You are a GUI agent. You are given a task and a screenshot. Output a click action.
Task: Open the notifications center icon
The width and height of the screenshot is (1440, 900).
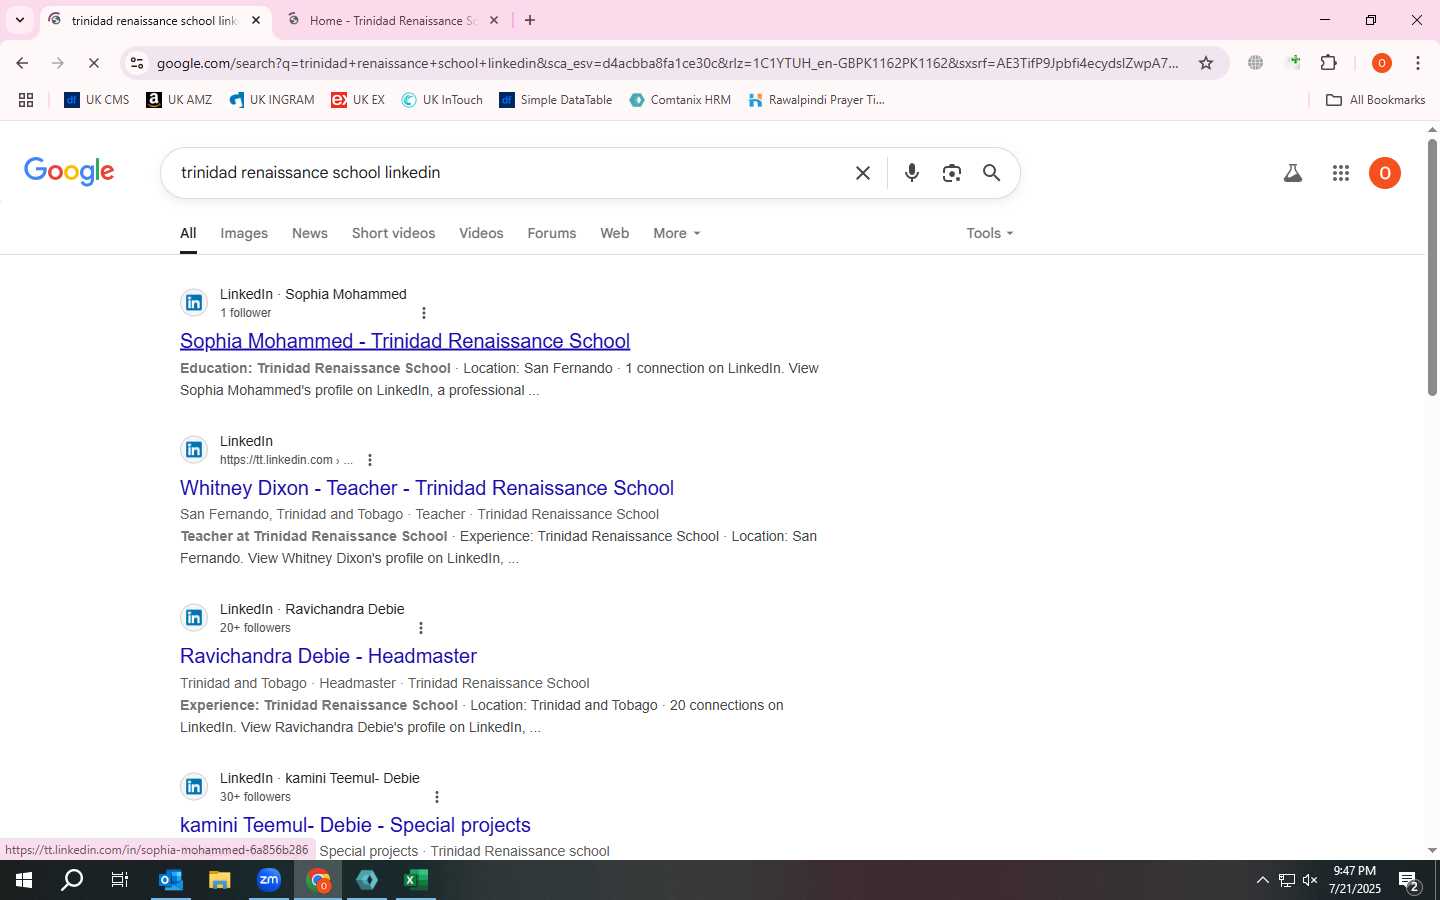pyautogui.click(x=1410, y=881)
